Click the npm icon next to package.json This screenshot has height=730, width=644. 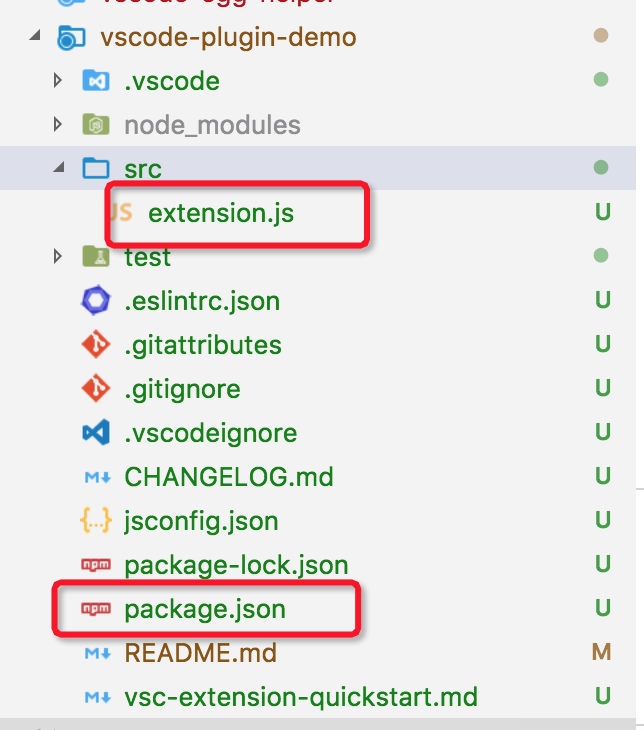(x=95, y=609)
